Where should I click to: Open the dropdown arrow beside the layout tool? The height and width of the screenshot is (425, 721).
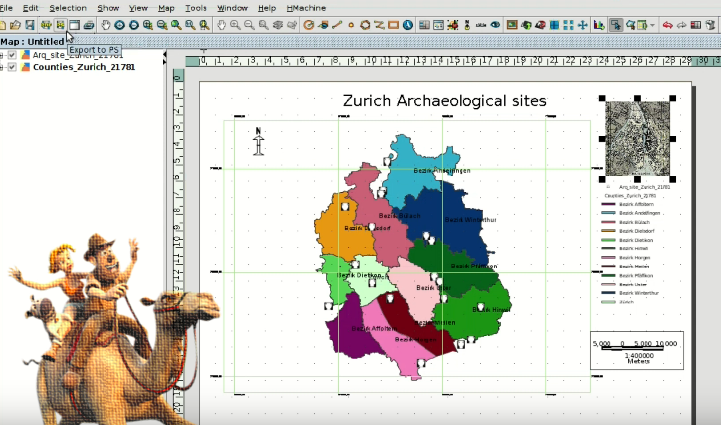(x=652, y=24)
